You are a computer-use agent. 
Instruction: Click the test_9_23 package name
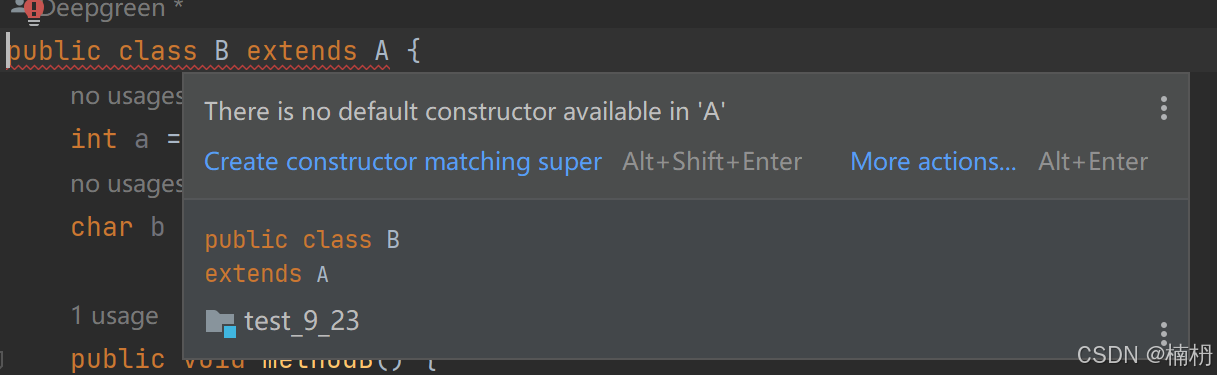(302, 321)
